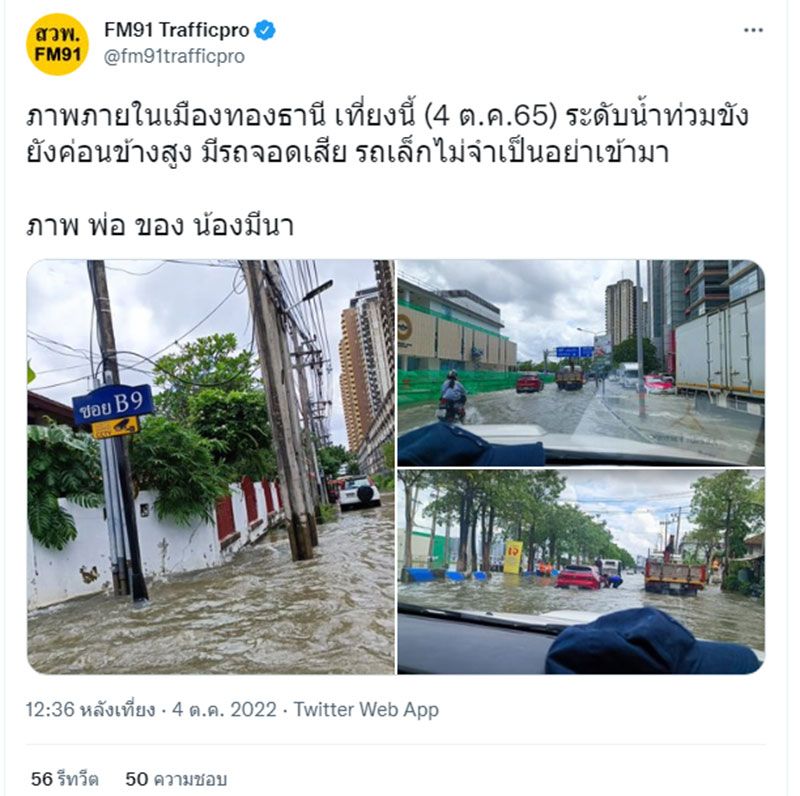Visit the @fm91trafficpro handle link
Image resolution: width=800 pixels, height=796 pixels.
(x=174, y=56)
